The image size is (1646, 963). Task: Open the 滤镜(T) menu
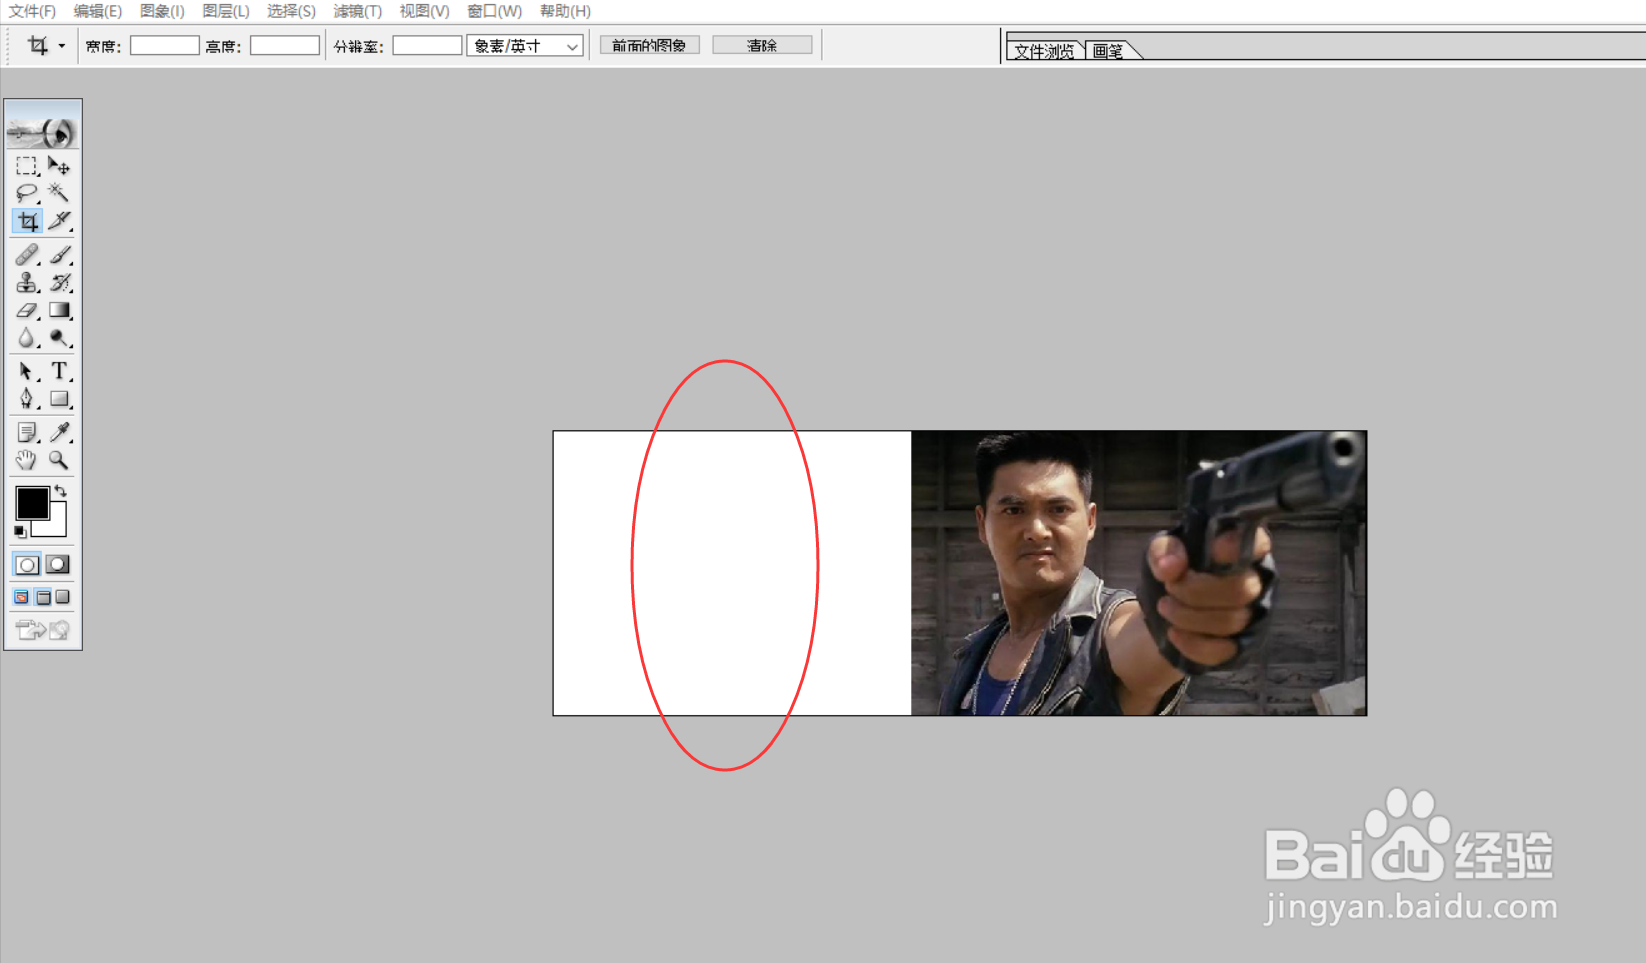point(357,11)
